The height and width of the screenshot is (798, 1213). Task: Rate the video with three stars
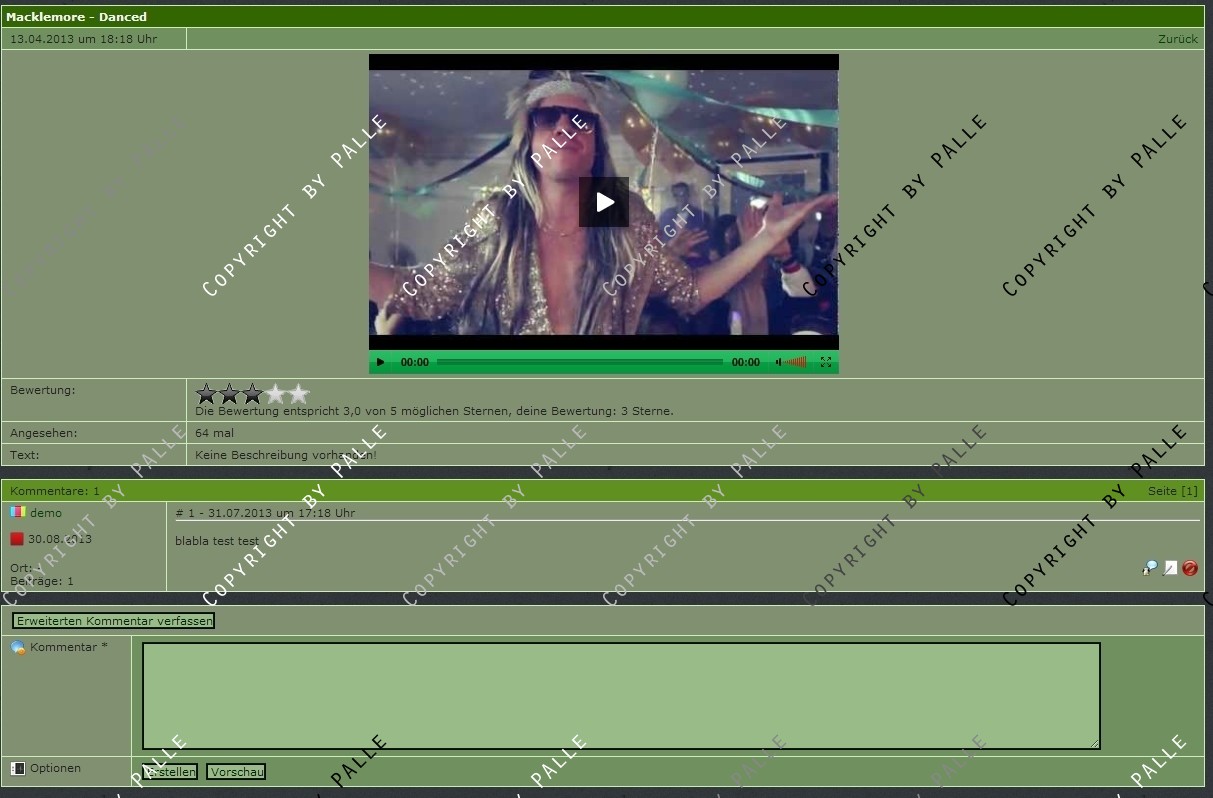coord(253,394)
